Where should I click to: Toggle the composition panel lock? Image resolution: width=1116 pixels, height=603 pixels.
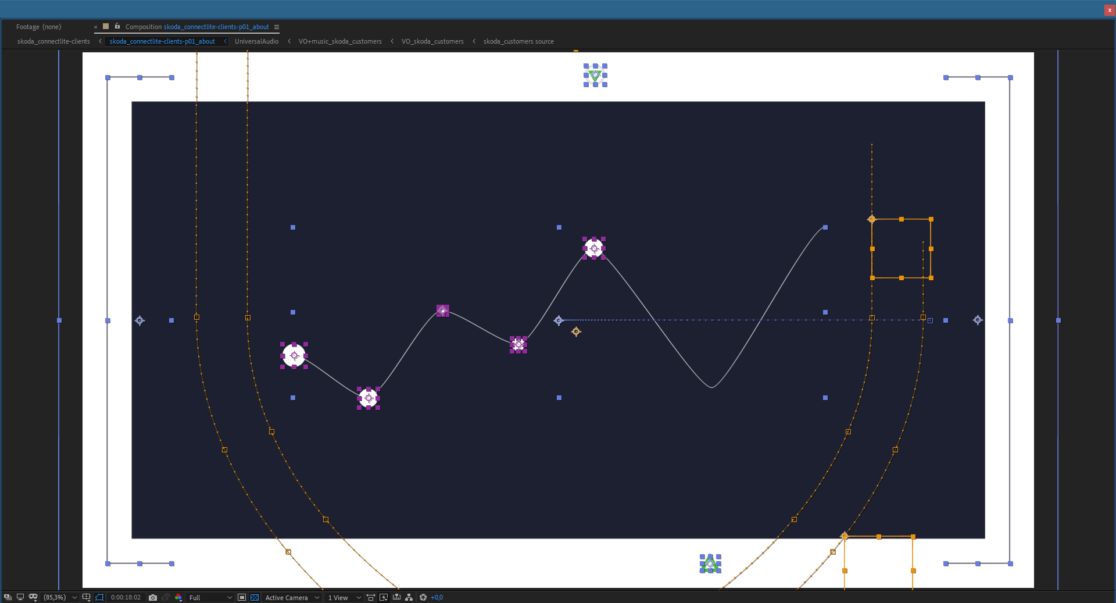click(118, 26)
